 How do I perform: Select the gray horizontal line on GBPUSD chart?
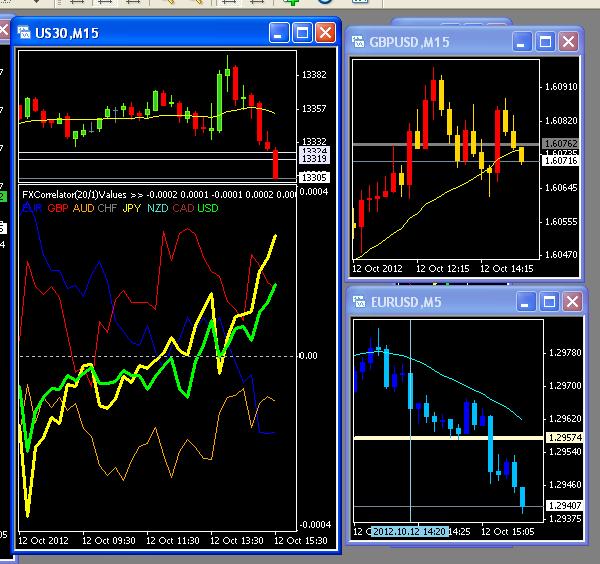click(x=446, y=144)
